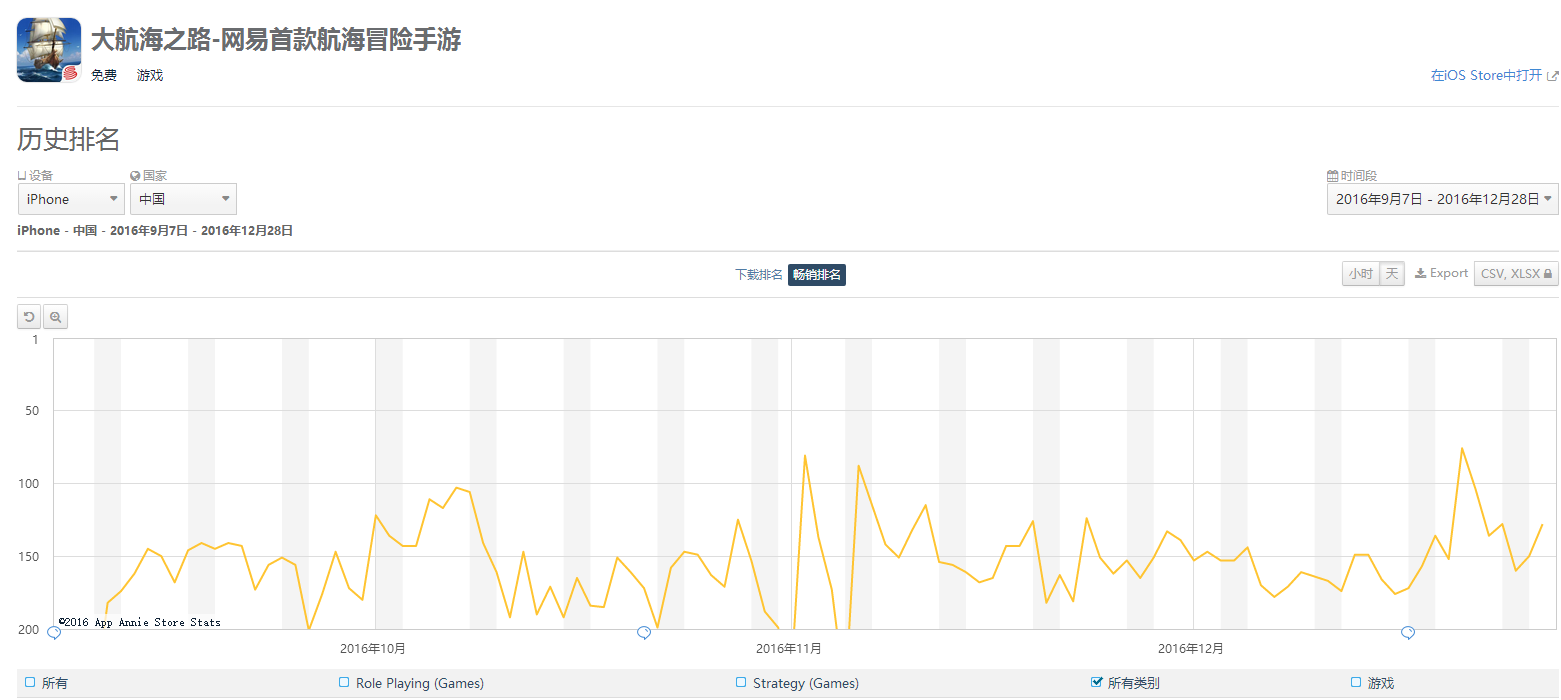Open the 在iOS Store中打开 link
Image resolution: width=1561 pixels, height=700 pixels.
(1494, 76)
